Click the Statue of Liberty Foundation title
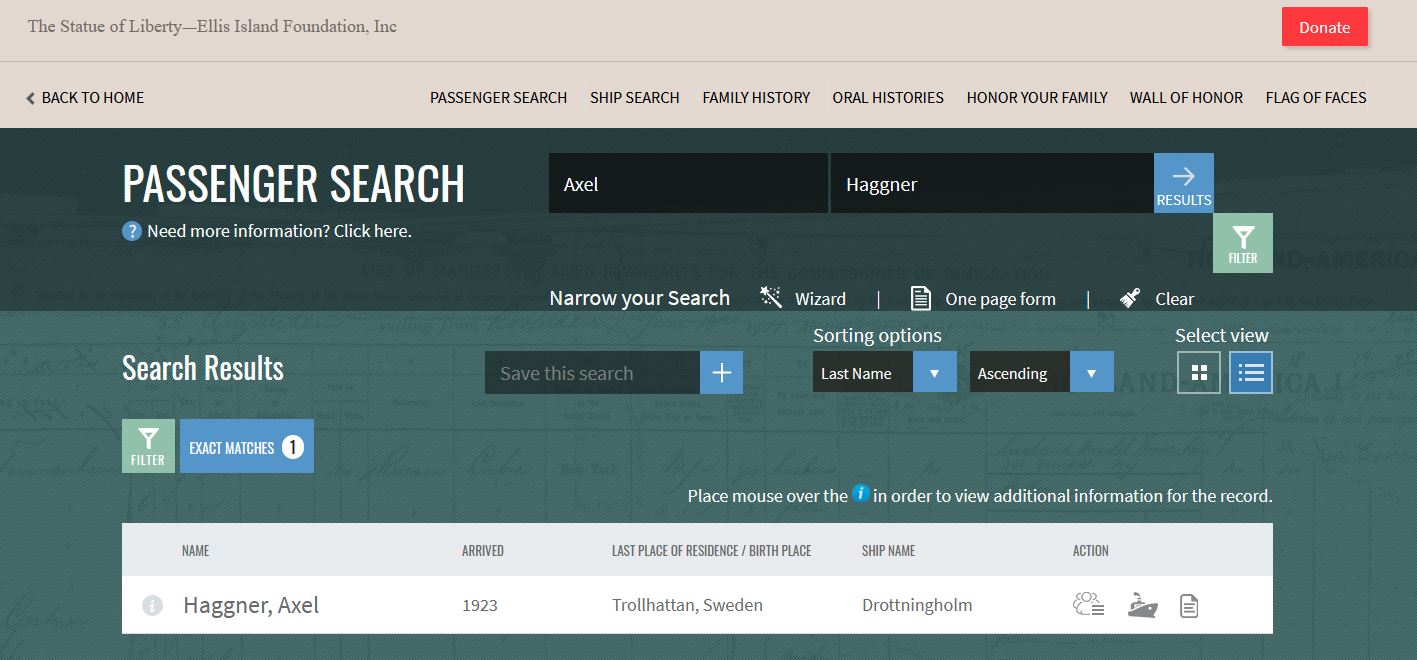The width and height of the screenshot is (1417, 660). [212, 26]
